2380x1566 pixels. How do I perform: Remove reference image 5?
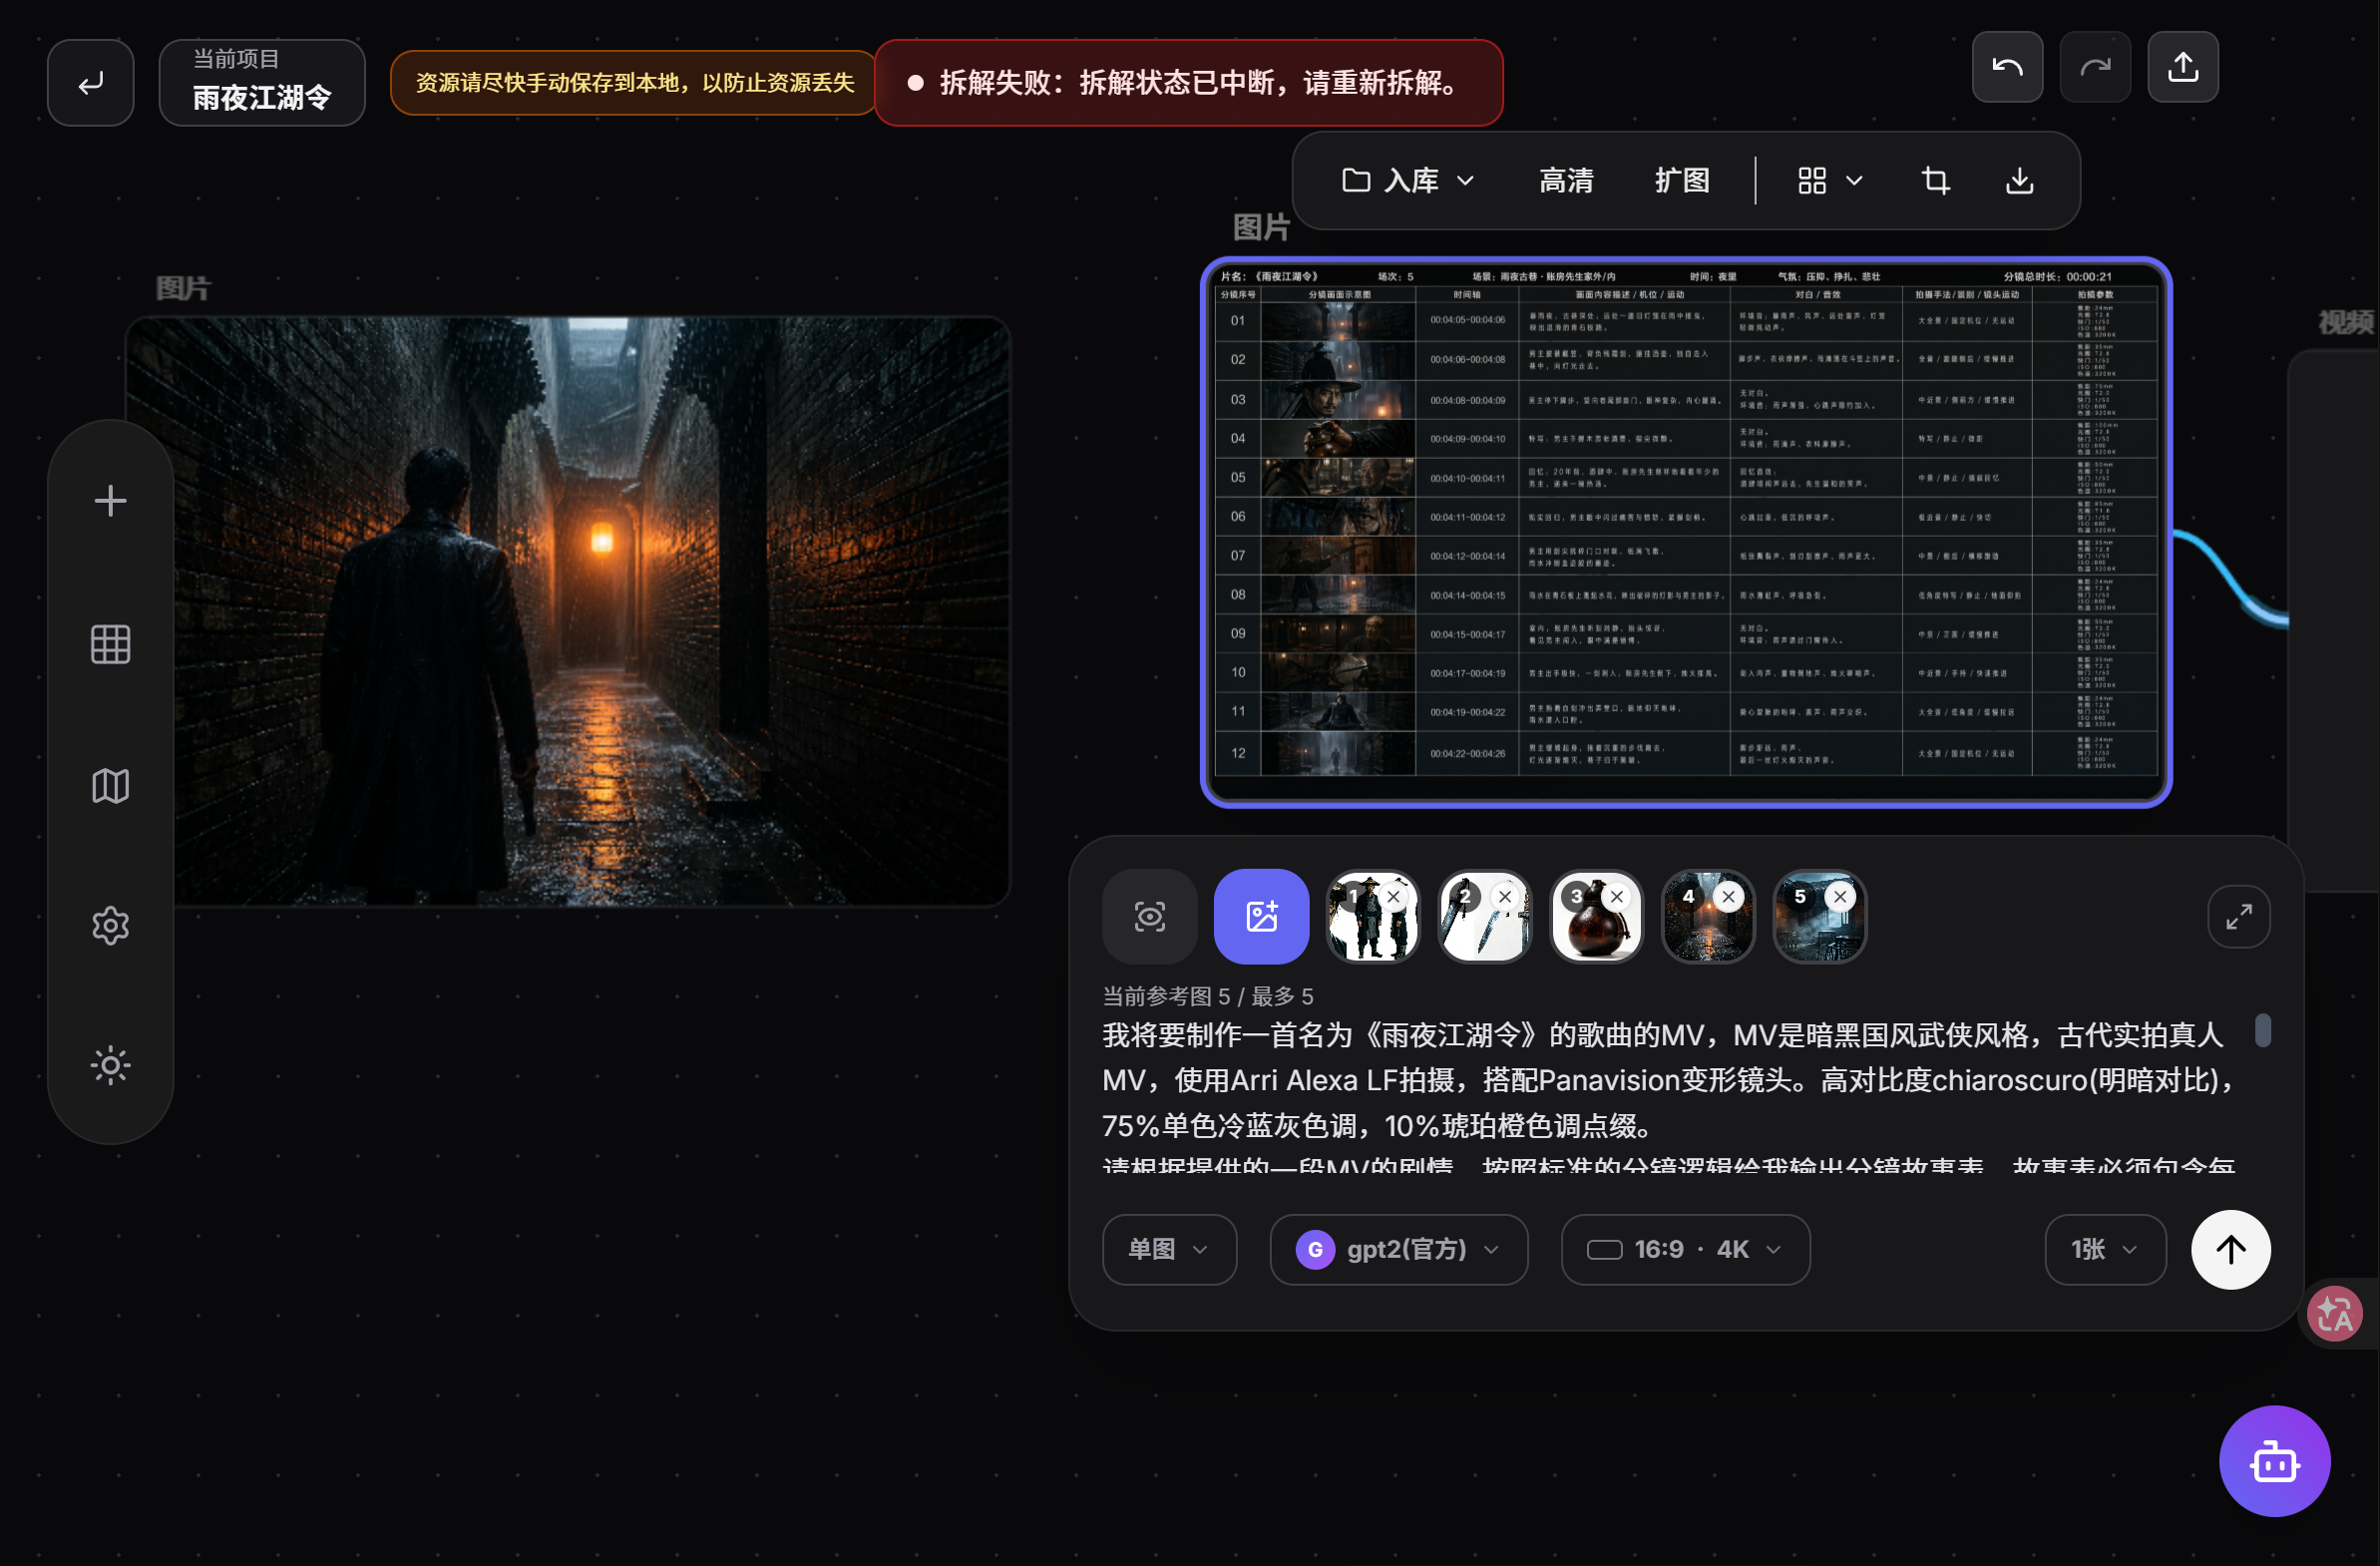pos(1840,897)
